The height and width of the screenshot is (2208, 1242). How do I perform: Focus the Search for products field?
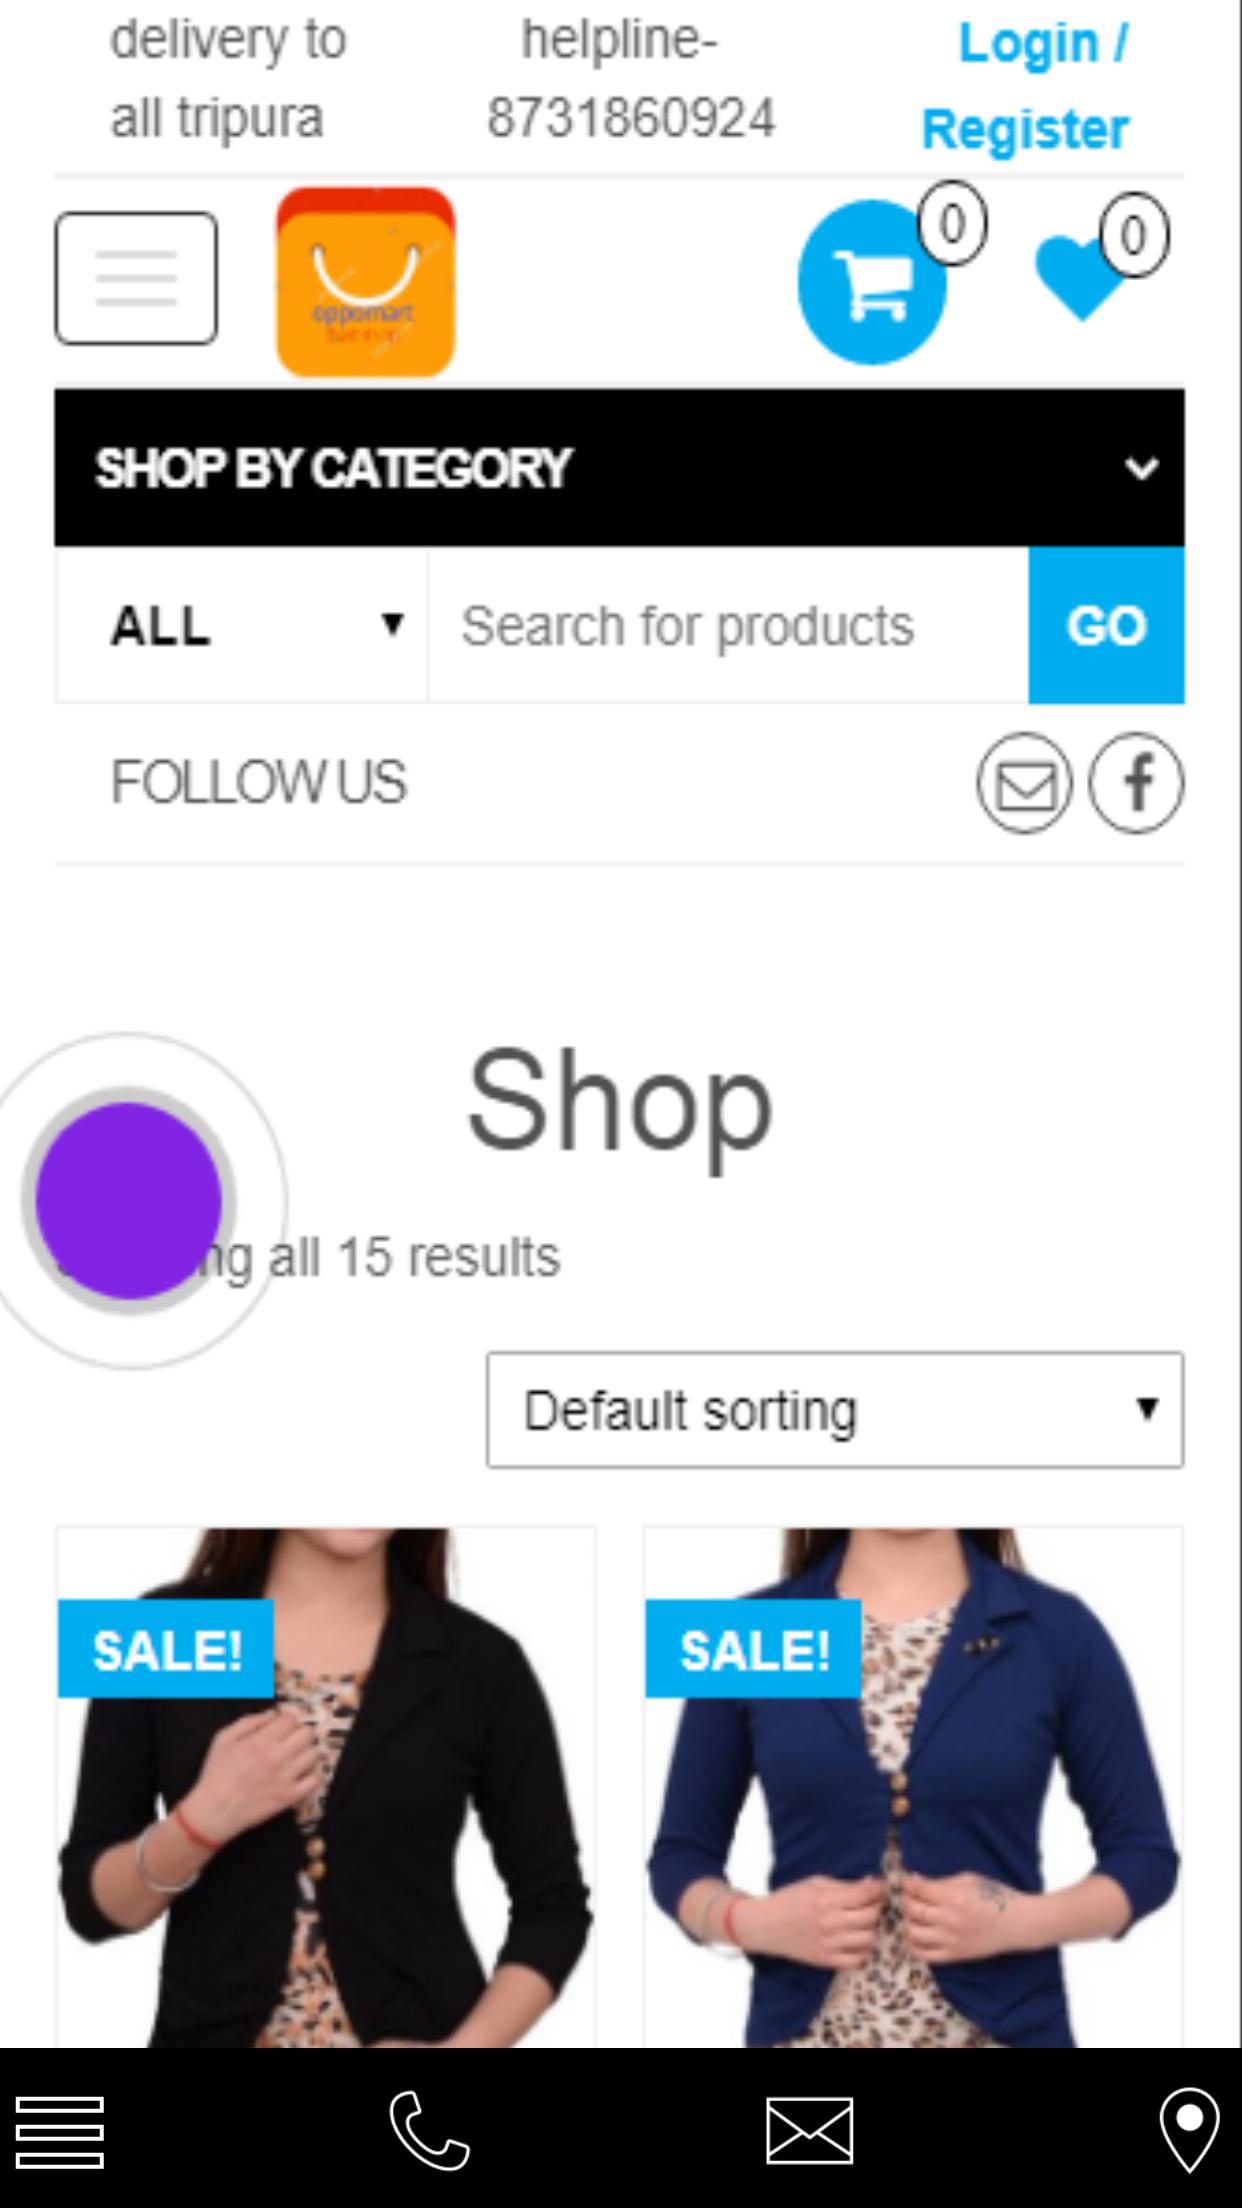tap(728, 626)
